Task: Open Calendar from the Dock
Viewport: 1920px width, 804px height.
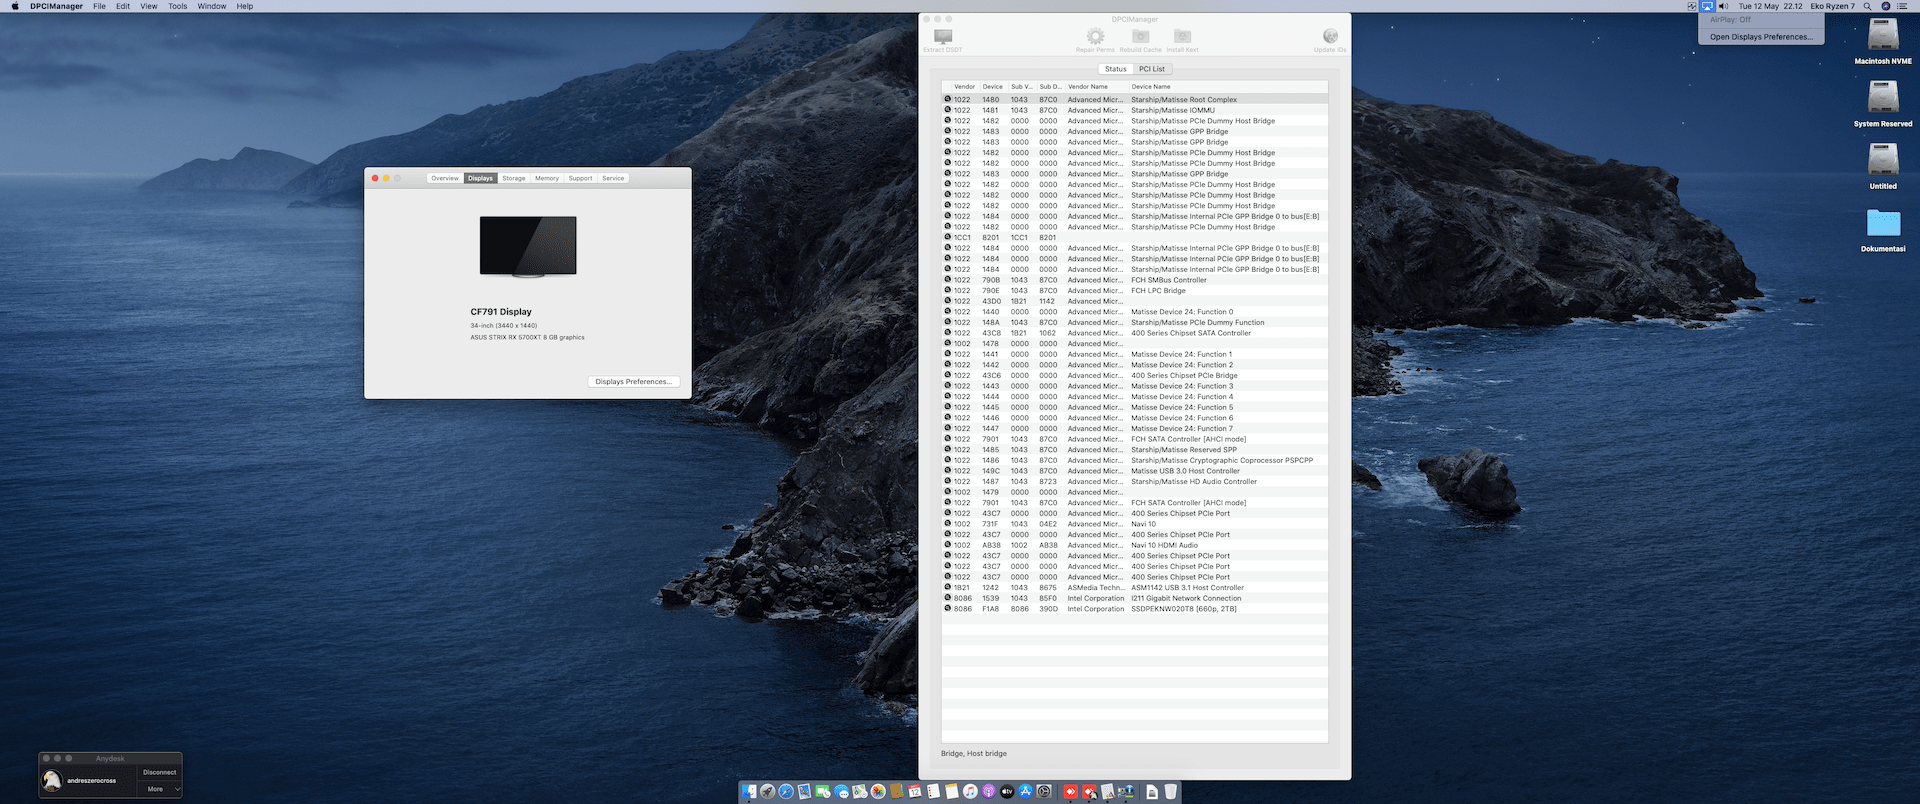Action: point(915,791)
